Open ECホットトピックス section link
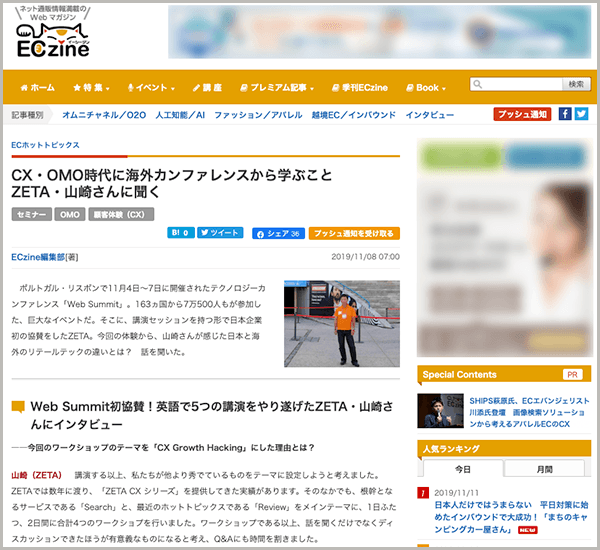The width and height of the screenshot is (600, 550). (x=46, y=145)
